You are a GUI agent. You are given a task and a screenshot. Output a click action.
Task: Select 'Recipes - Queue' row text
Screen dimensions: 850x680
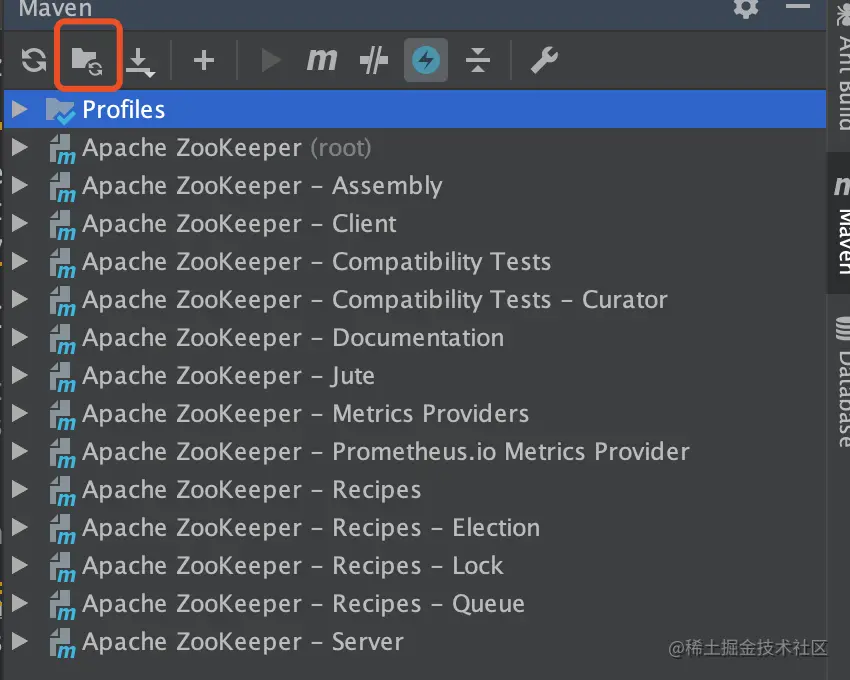click(304, 604)
